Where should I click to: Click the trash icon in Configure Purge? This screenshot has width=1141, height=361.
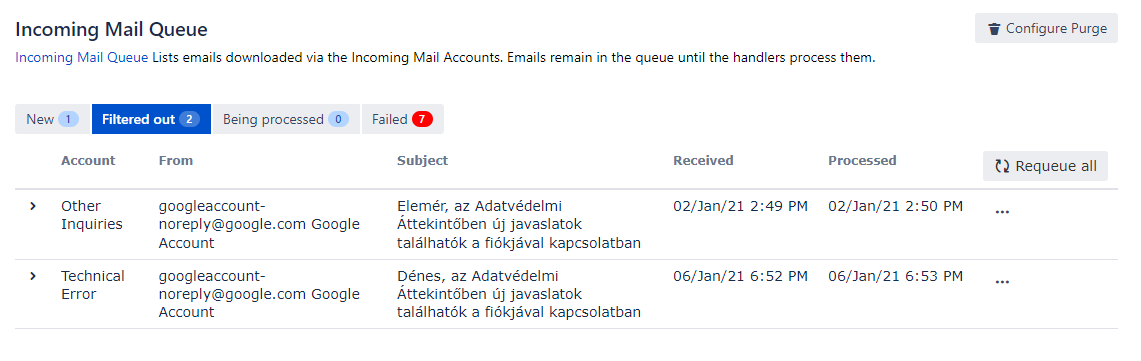tap(994, 29)
